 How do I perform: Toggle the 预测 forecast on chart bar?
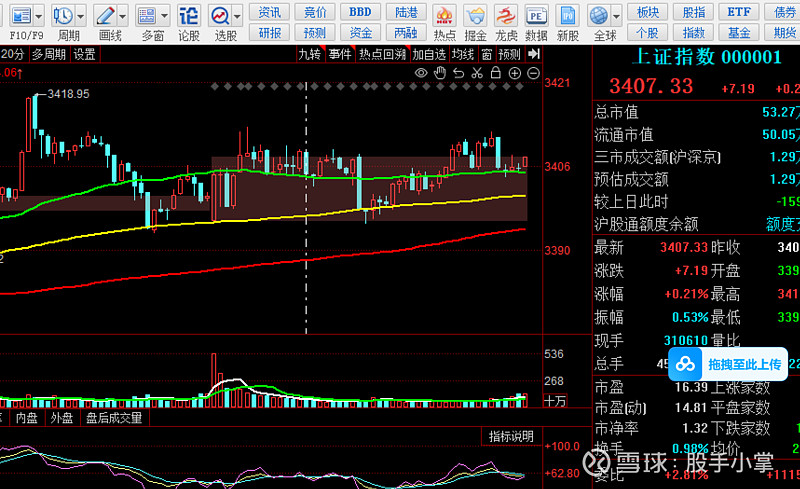pyautogui.click(x=510, y=54)
